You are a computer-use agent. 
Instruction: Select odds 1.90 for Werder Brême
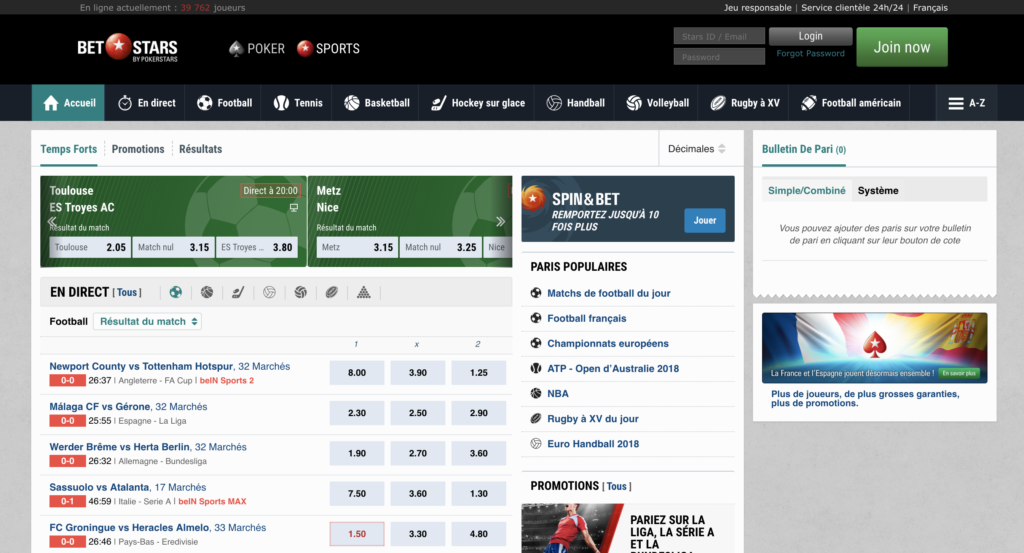point(357,454)
